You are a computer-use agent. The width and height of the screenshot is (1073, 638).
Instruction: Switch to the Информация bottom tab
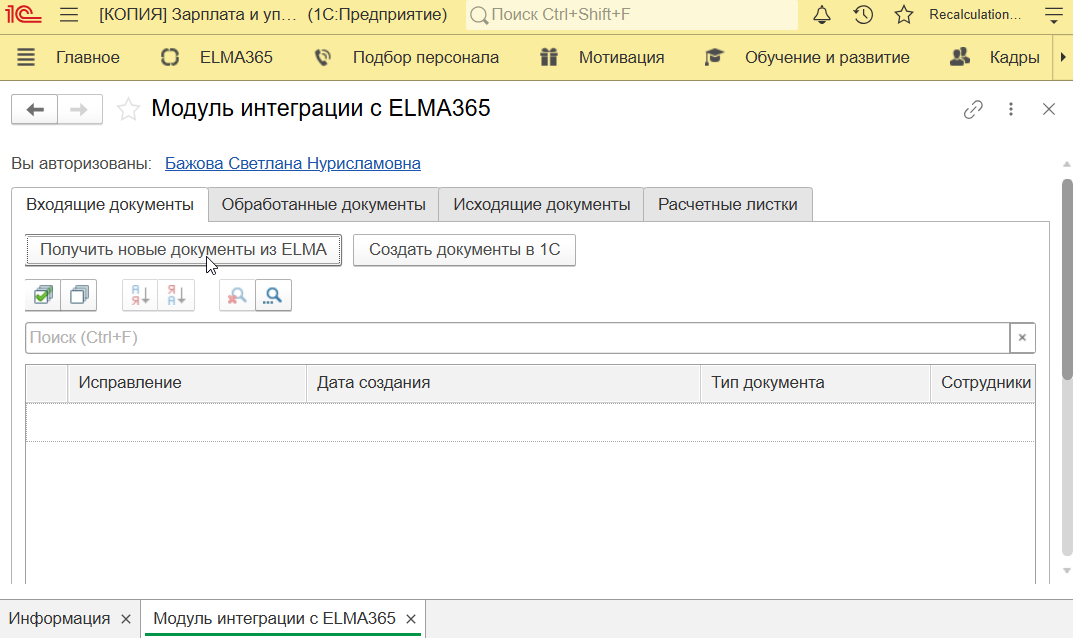pos(60,619)
